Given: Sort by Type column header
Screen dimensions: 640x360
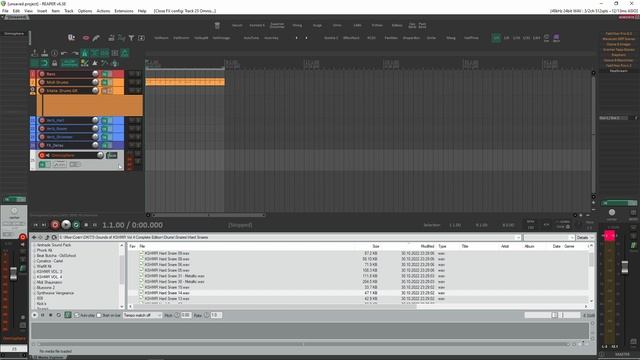Looking at the screenshot, I should tap(442, 246).
